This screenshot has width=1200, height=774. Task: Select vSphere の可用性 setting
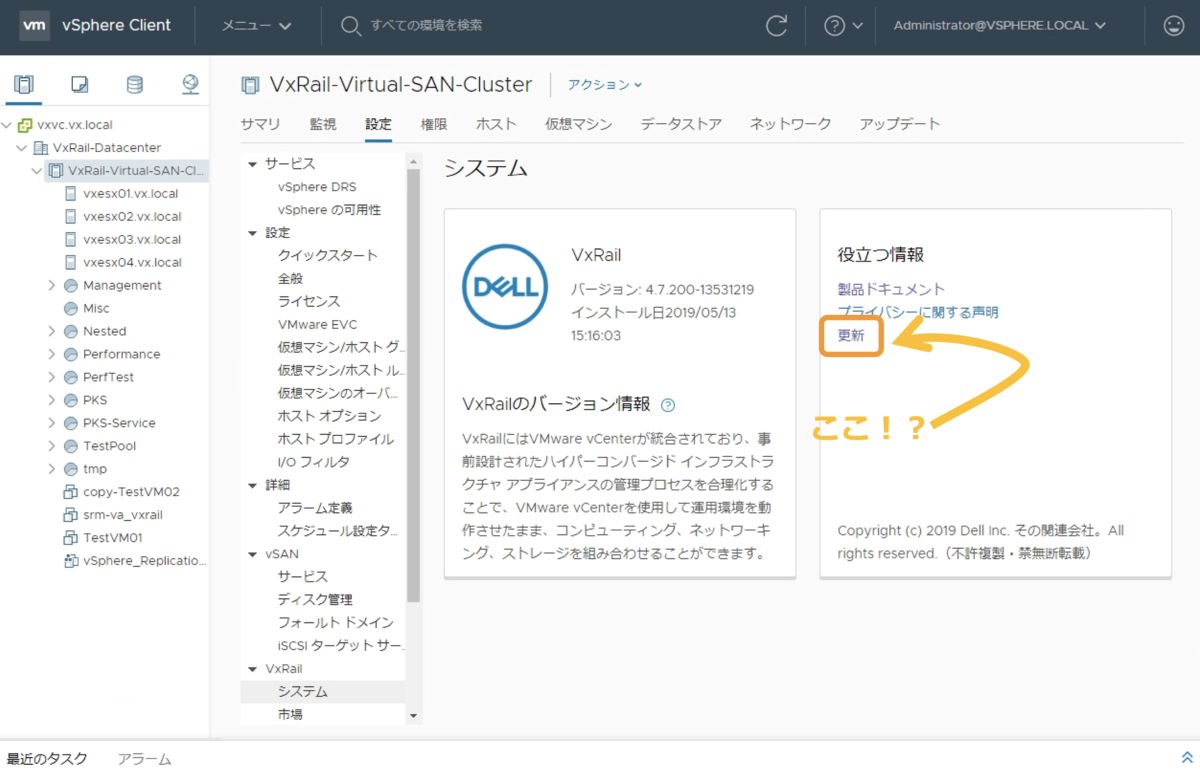click(x=329, y=210)
